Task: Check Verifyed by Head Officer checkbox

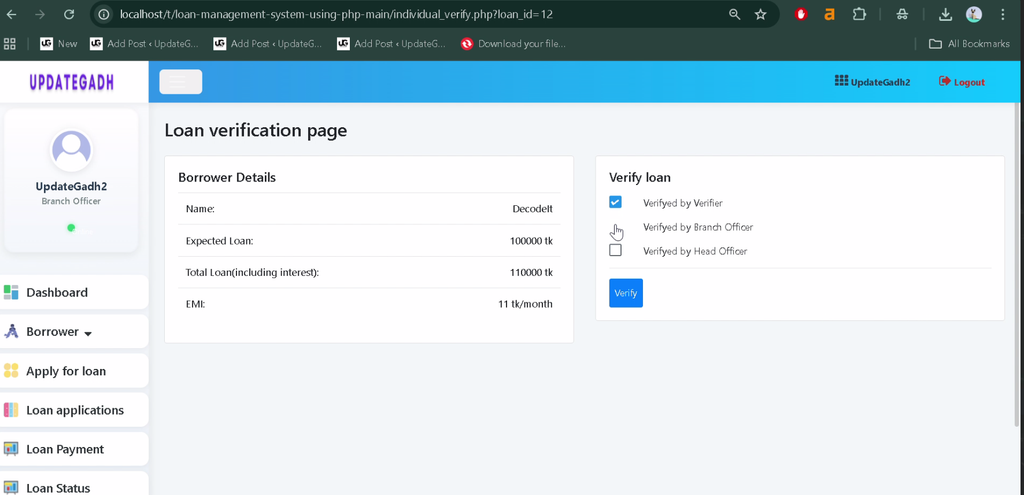Action: [615, 250]
